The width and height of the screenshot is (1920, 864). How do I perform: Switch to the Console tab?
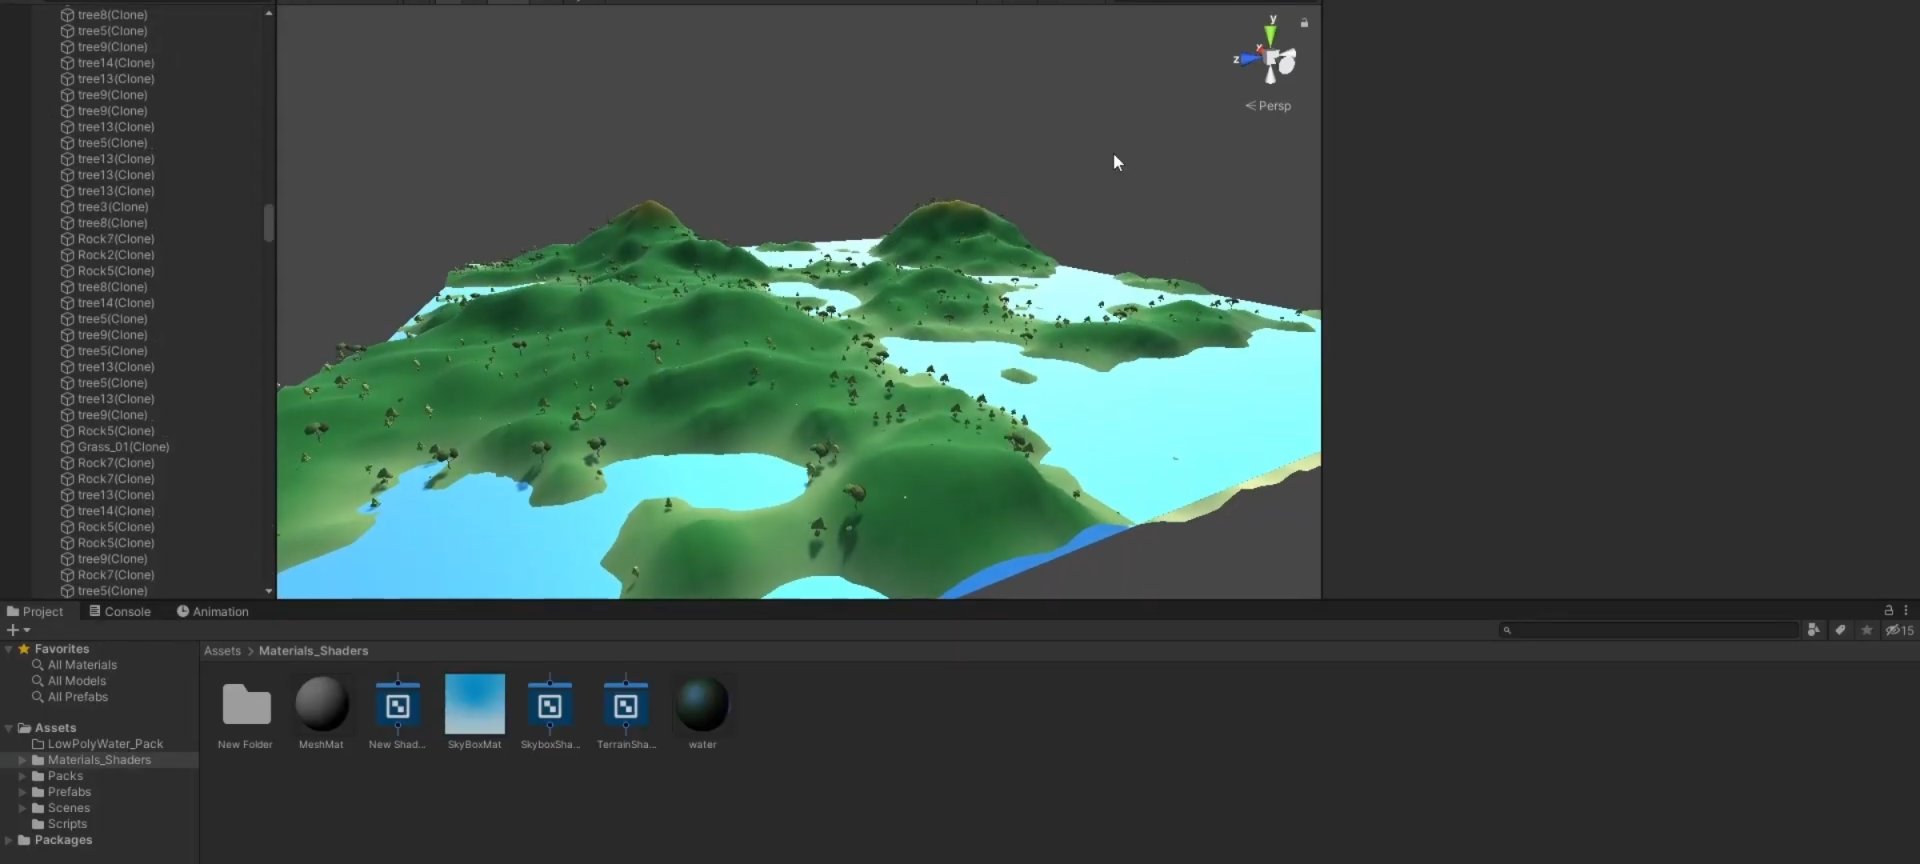120,611
